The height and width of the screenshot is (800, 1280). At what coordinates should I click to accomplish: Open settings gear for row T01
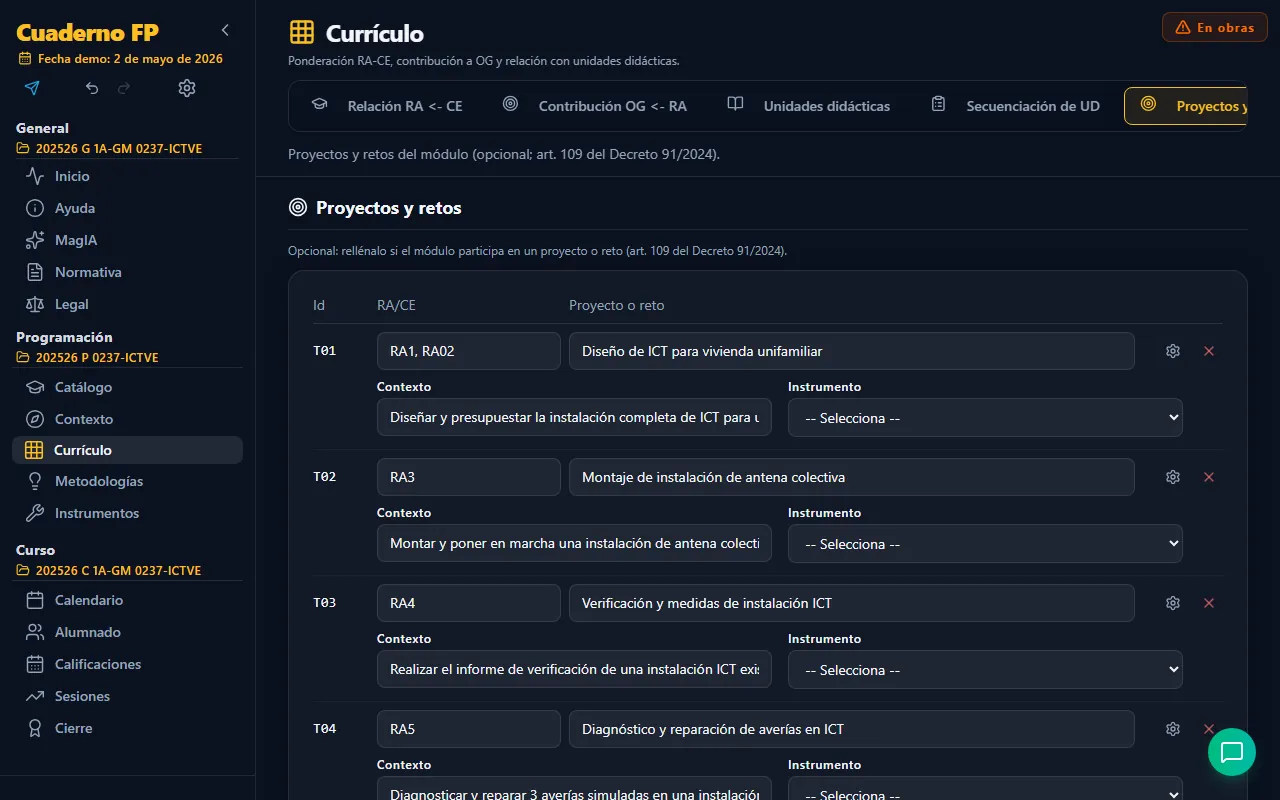click(x=1173, y=351)
